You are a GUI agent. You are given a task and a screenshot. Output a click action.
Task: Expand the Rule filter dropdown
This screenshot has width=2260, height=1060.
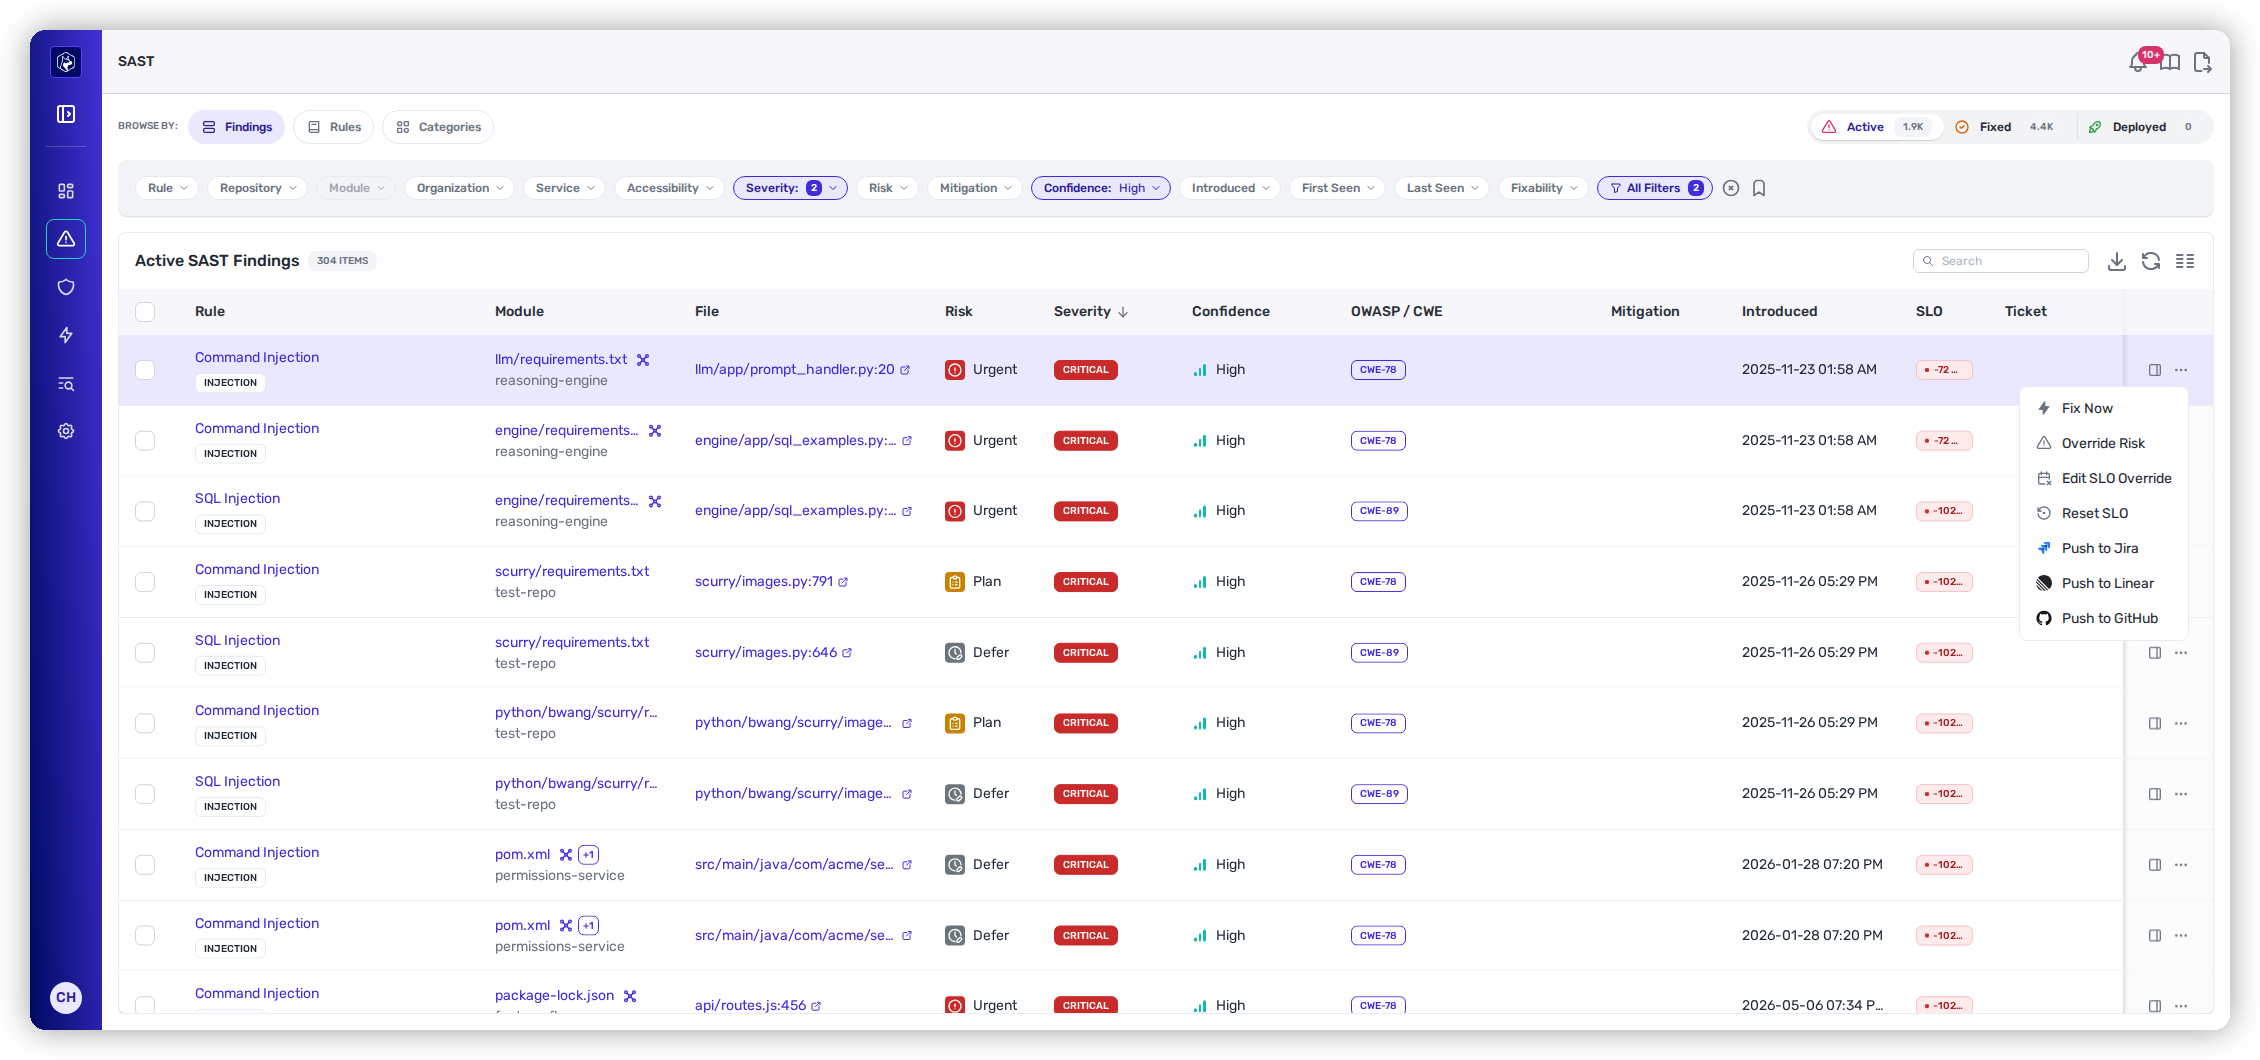click(167, 188)
